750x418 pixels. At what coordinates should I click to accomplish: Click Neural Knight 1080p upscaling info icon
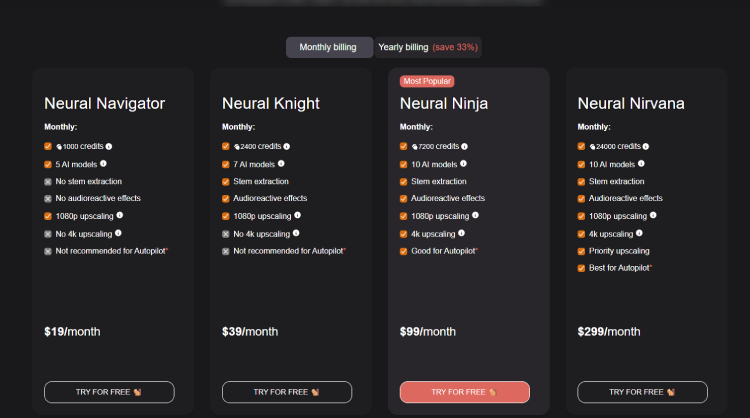pos(298,215)
